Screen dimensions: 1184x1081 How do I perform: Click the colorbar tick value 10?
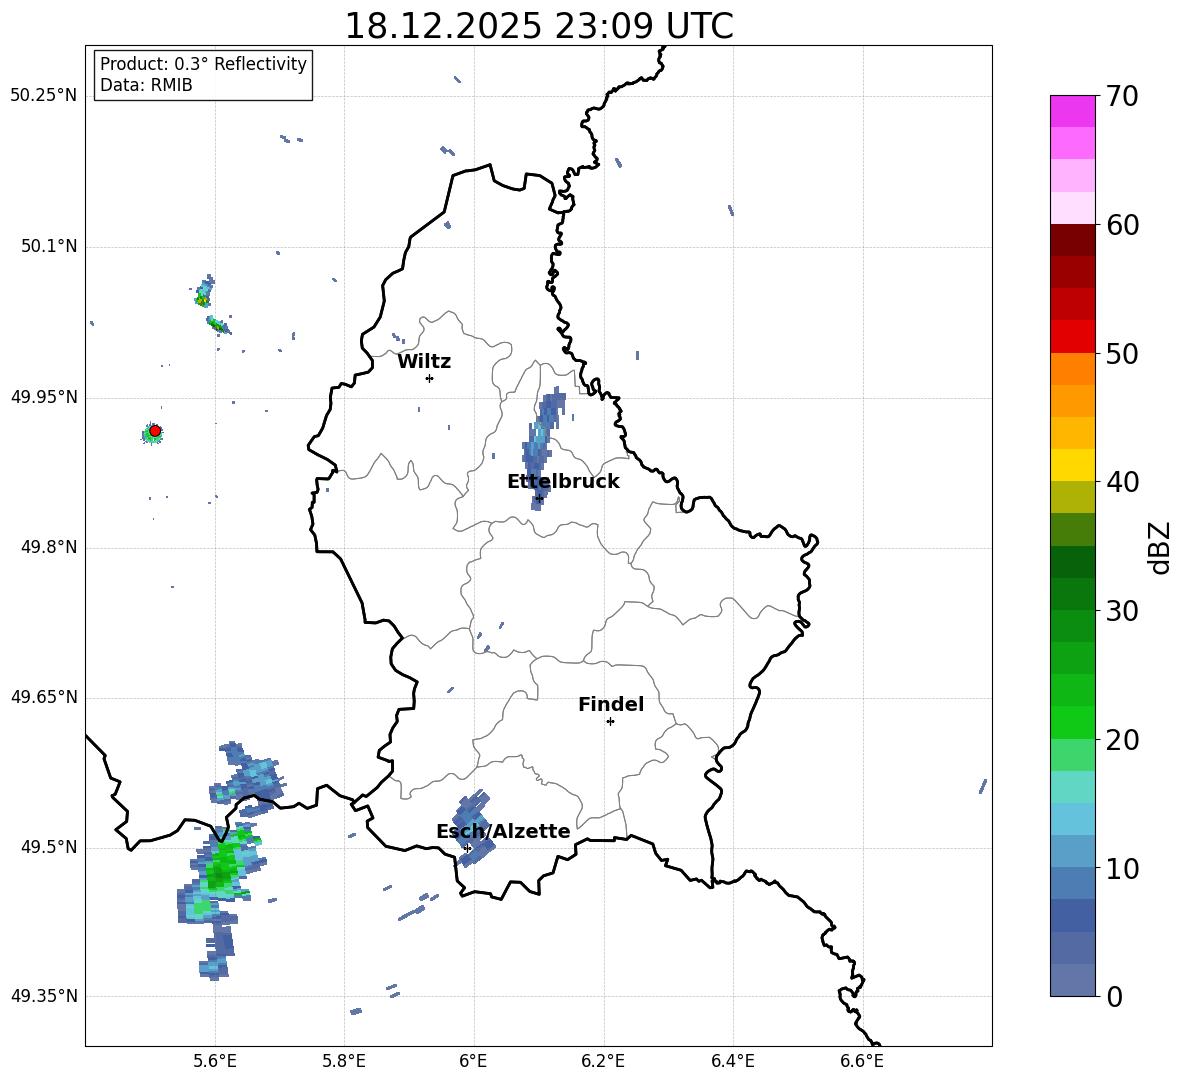[1122, 868]
